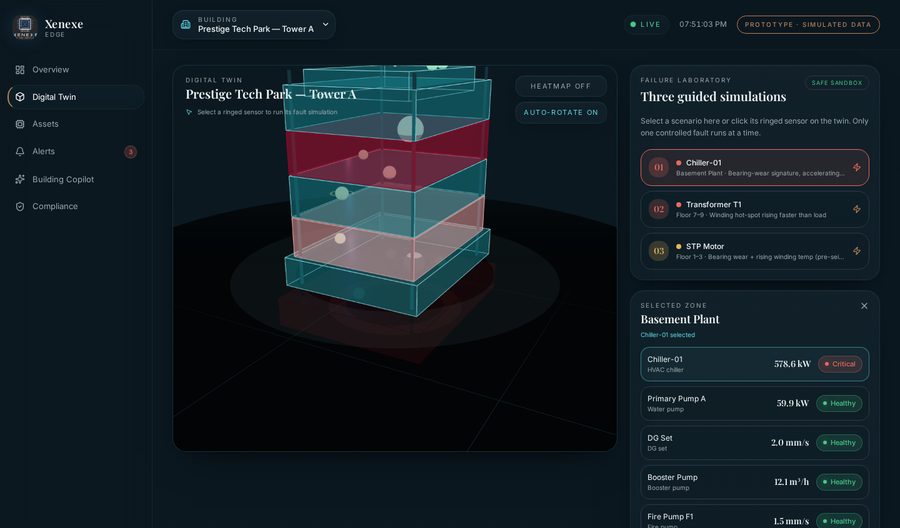Viewport: 900px width, 528px height.
Task: Click the lightning icon on Transformer T1 scenario
Action: click(x=856, y=209)
